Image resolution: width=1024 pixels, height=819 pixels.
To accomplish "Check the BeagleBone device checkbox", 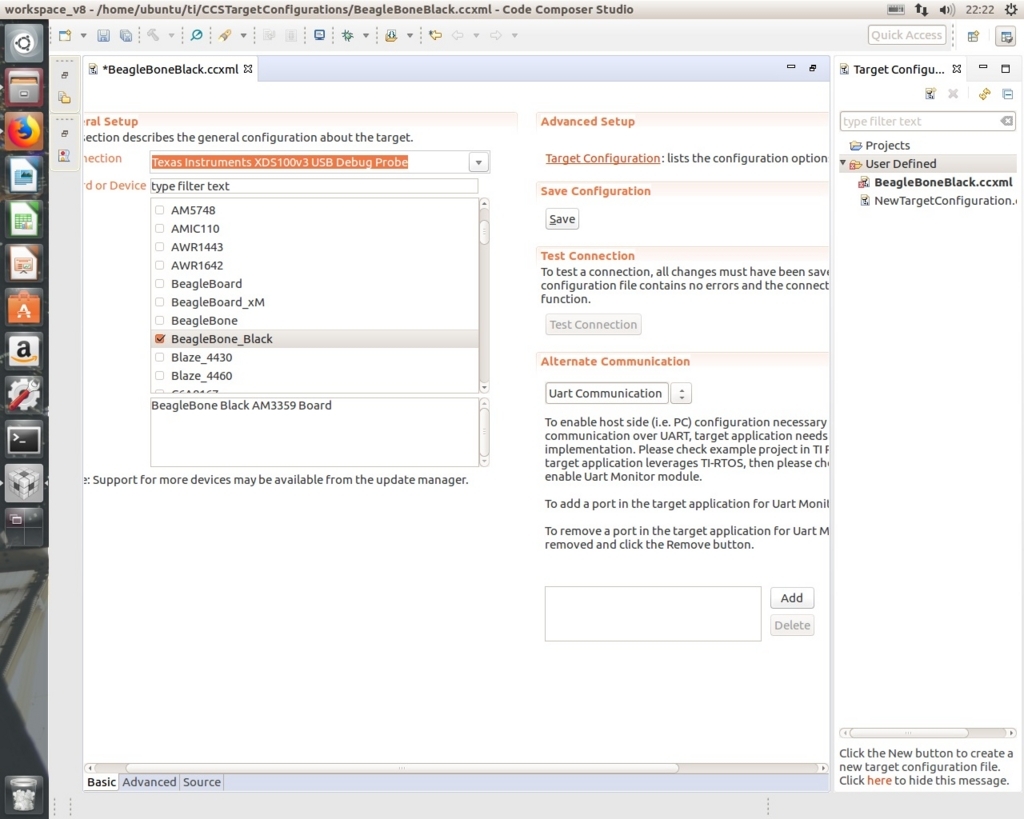I will click(x=159, y=321).
